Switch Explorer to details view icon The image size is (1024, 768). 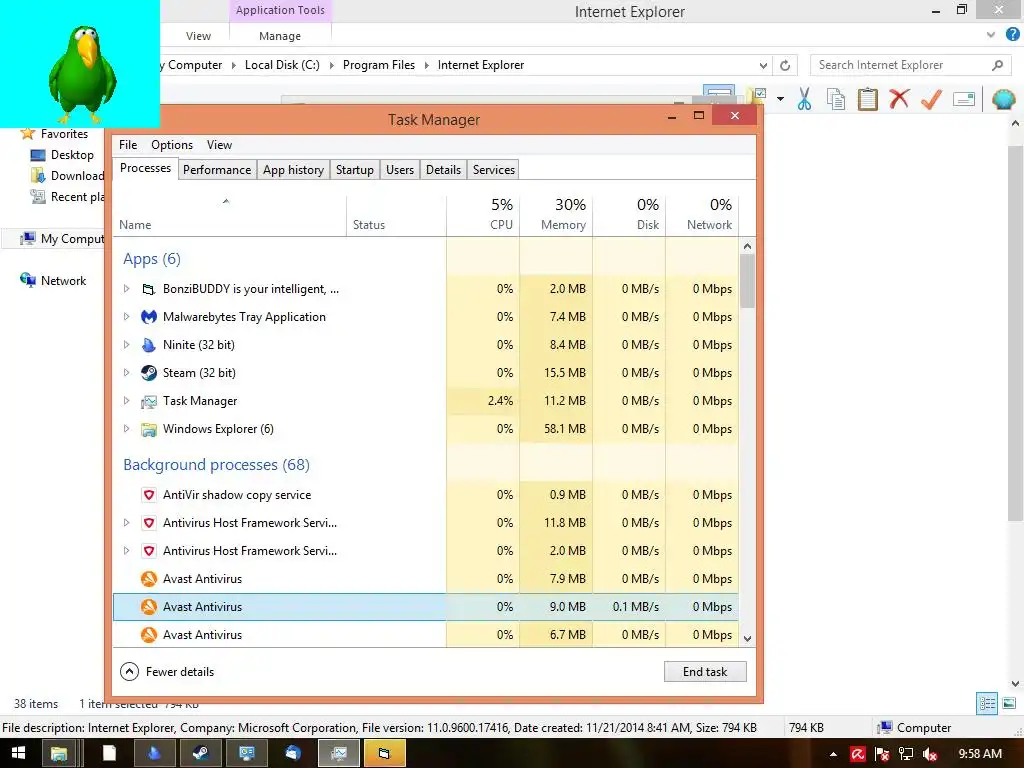click(987, 703)
